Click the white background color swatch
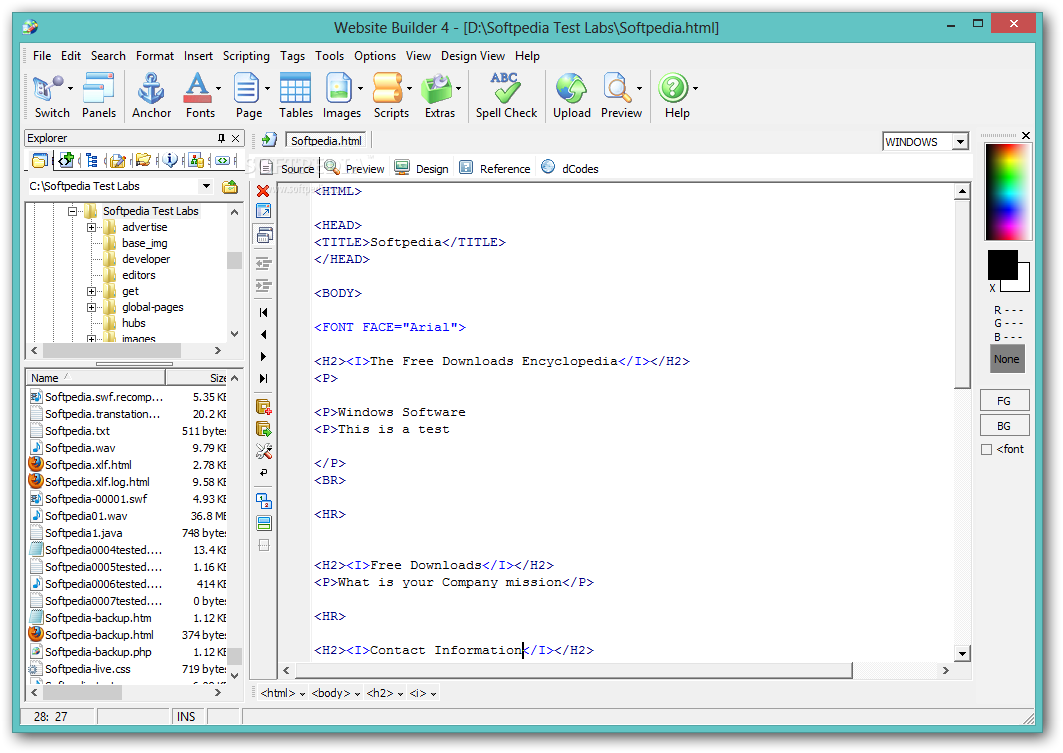Screen dimensions: 1063x753 point(1023,284)
